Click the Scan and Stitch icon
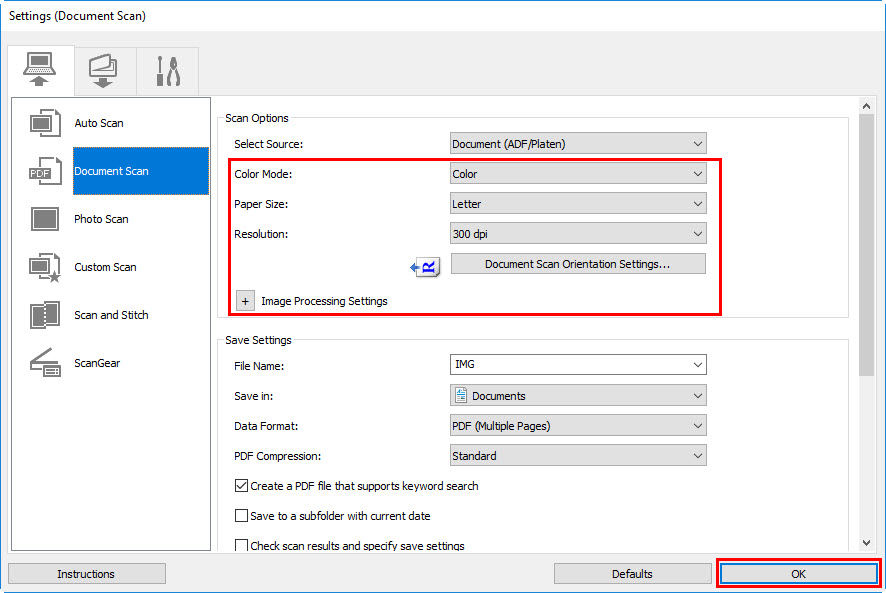Viewport: 886px width, 593px height. (44, 315)
